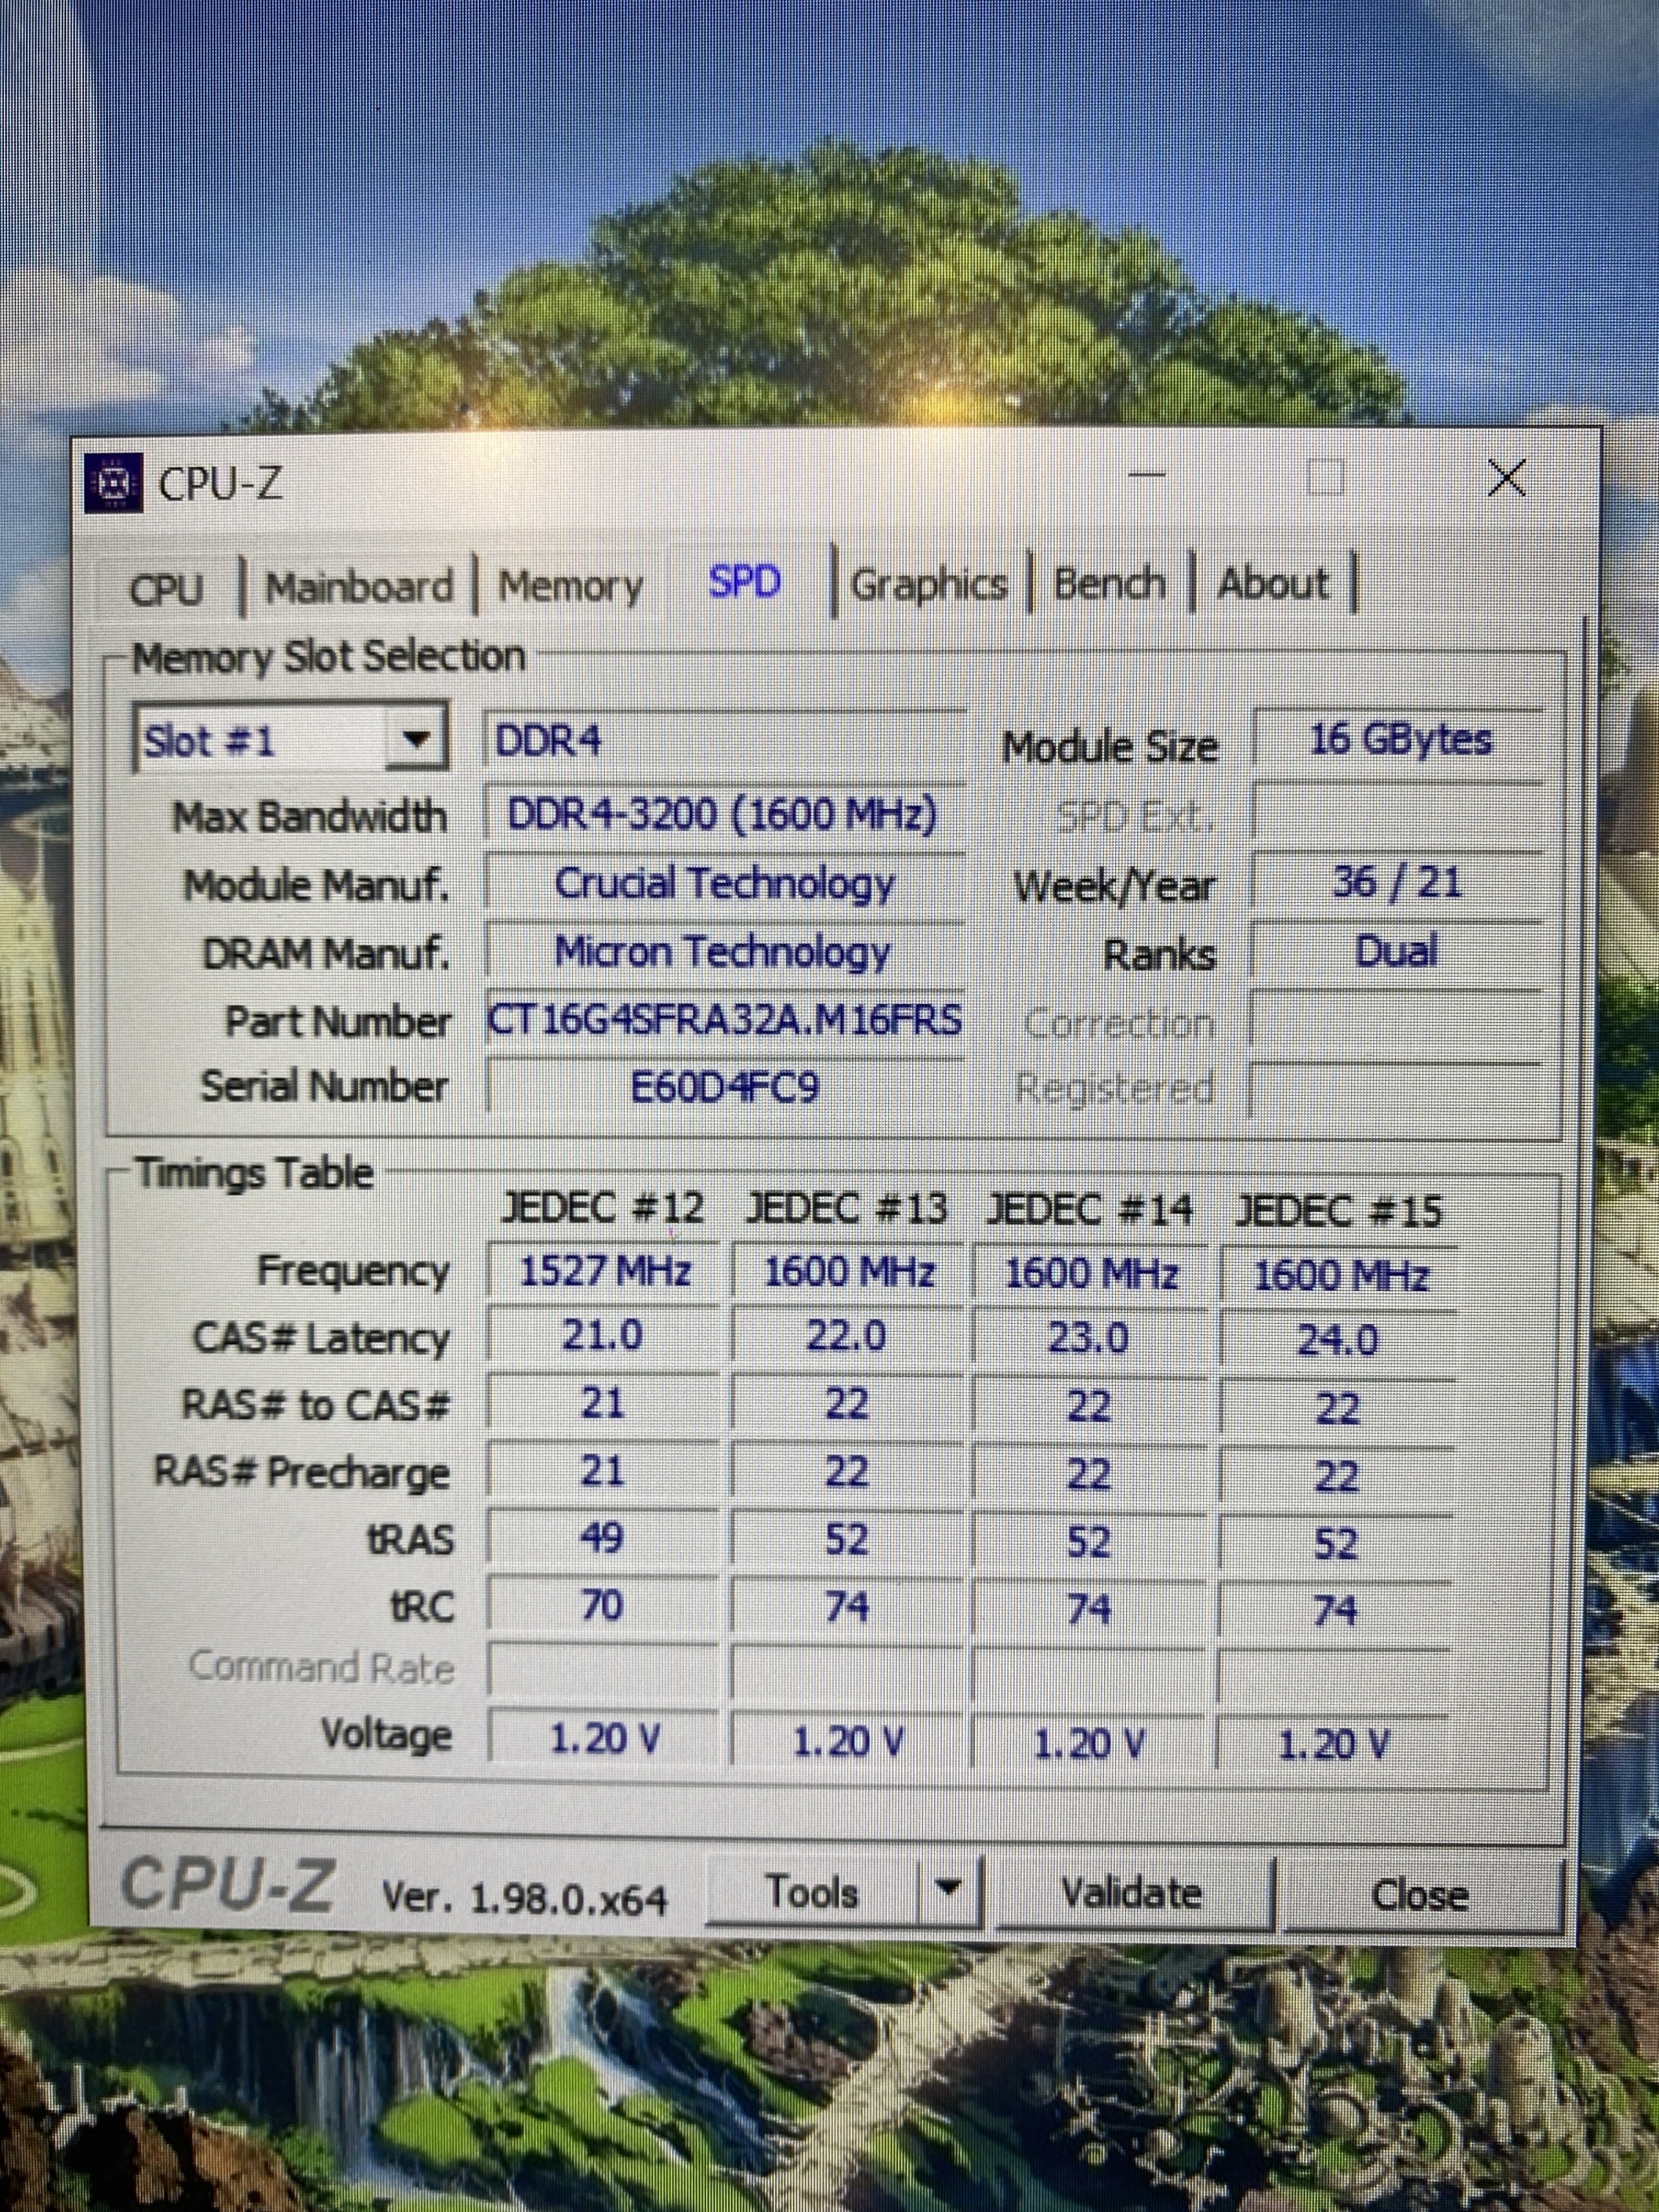Click the Close button at bottom
The height and width of the screenshot is (2212, 1659).
coord(1419,1895)
